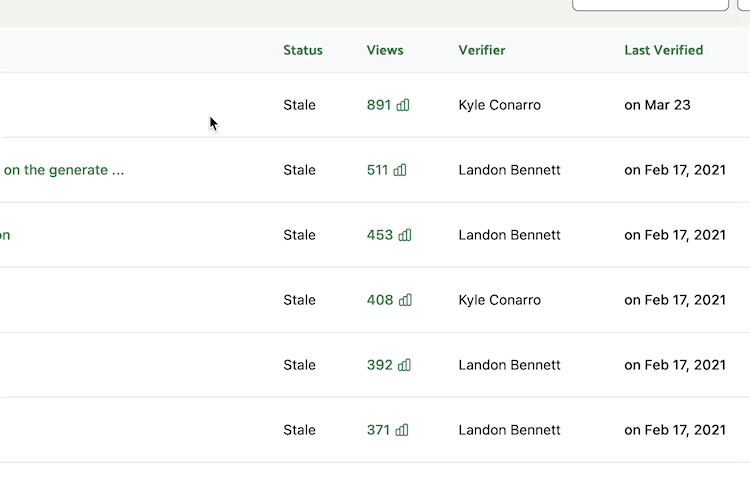Open the analytics icon next to 511 views
Viewport: 750px width, 488px height.
click(400, 170)
